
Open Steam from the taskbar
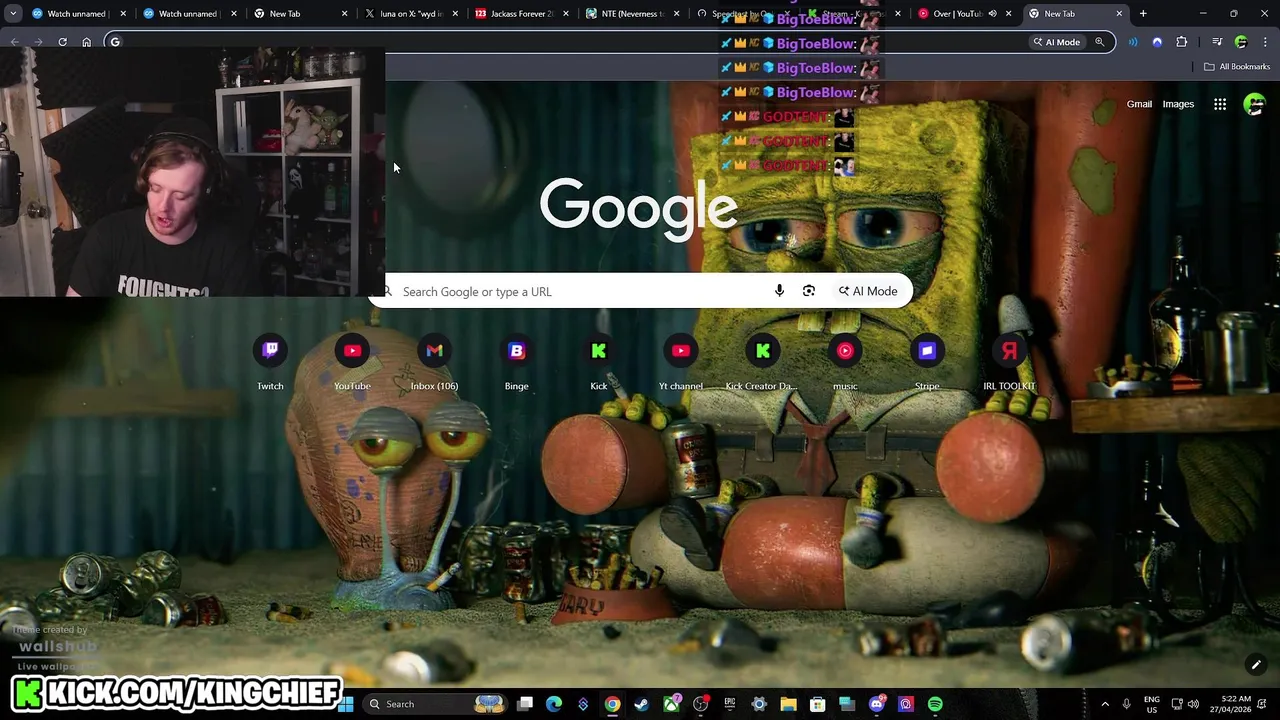[642, 704]
